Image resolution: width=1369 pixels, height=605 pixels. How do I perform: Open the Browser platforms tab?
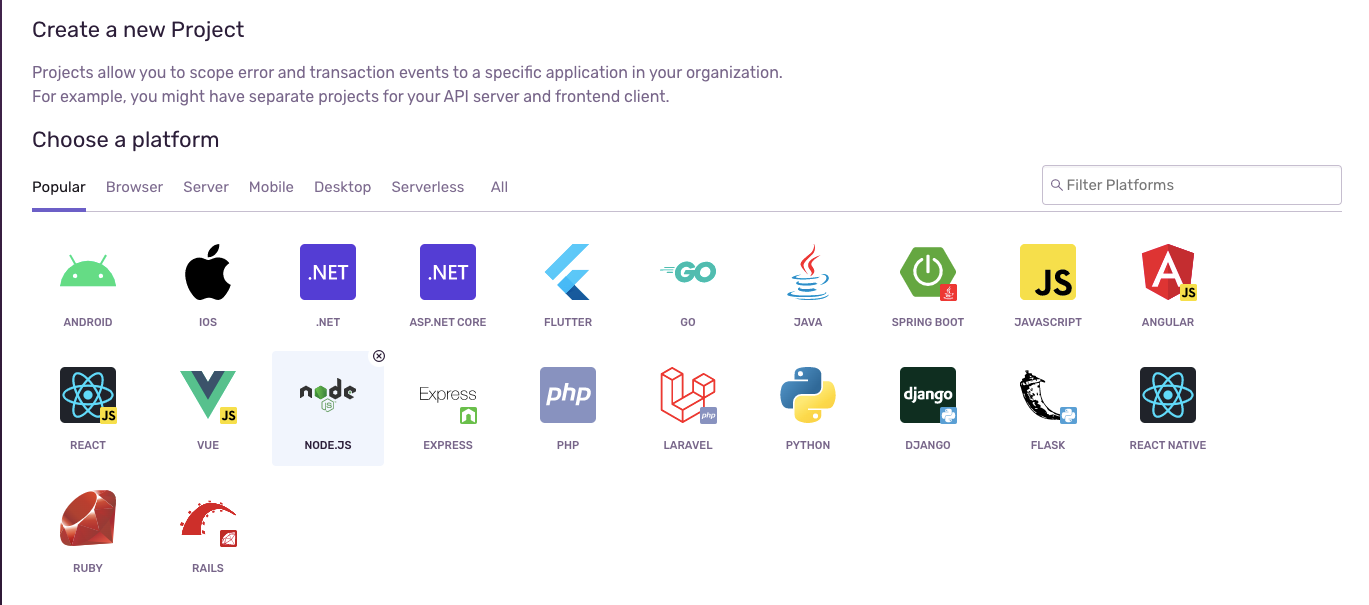pyautogui.click(x=134, y=187)
